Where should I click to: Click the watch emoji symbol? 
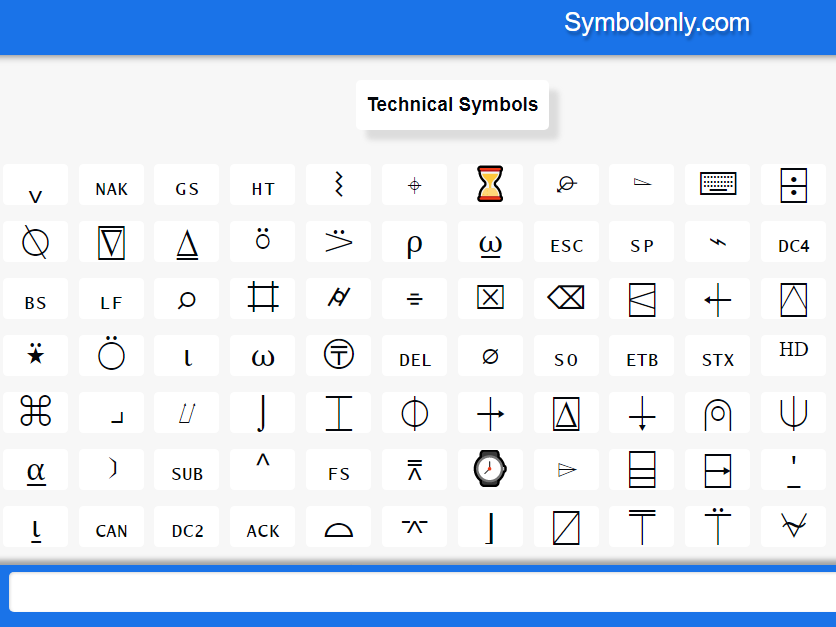490,469
